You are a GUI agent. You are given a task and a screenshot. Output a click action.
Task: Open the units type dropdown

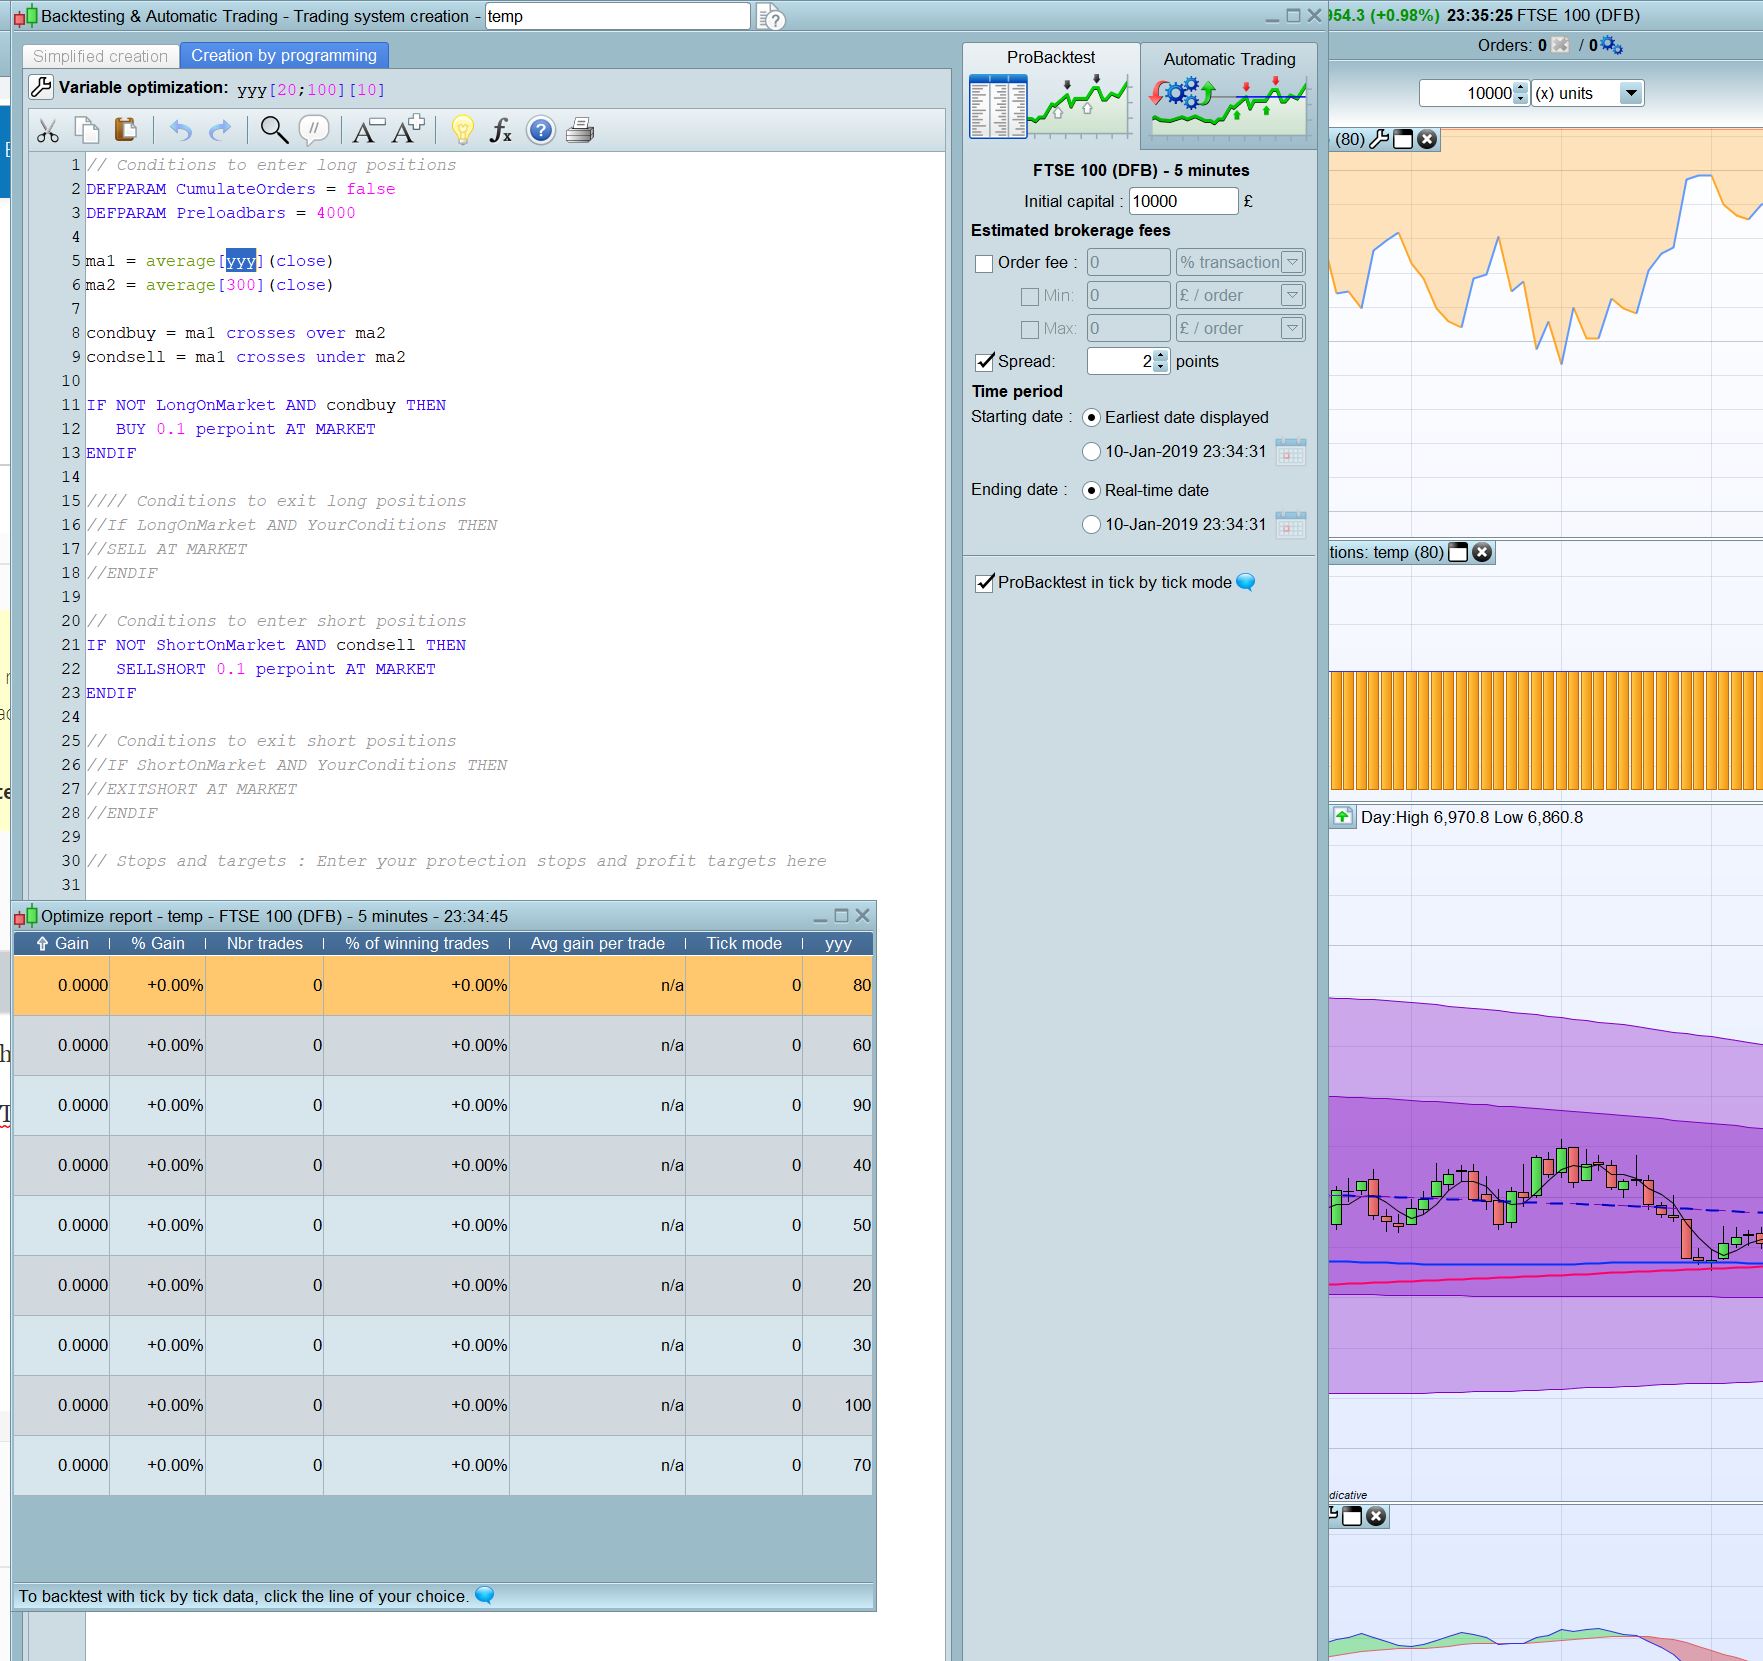(1630, 93)
